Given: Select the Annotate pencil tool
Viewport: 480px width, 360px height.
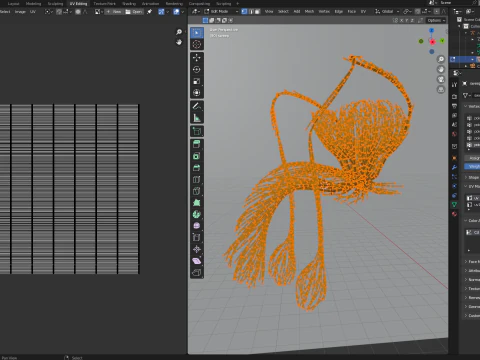Looking at the screenshot, I should click(x=197, y=106).
